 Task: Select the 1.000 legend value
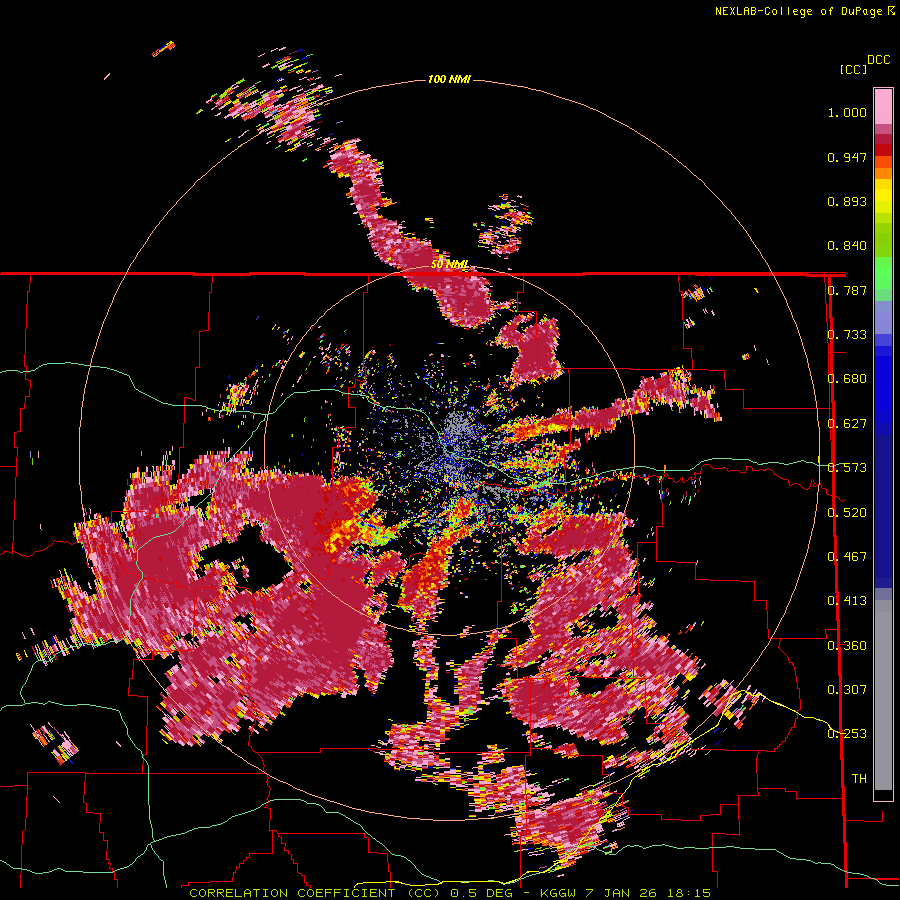coord(847,112)
